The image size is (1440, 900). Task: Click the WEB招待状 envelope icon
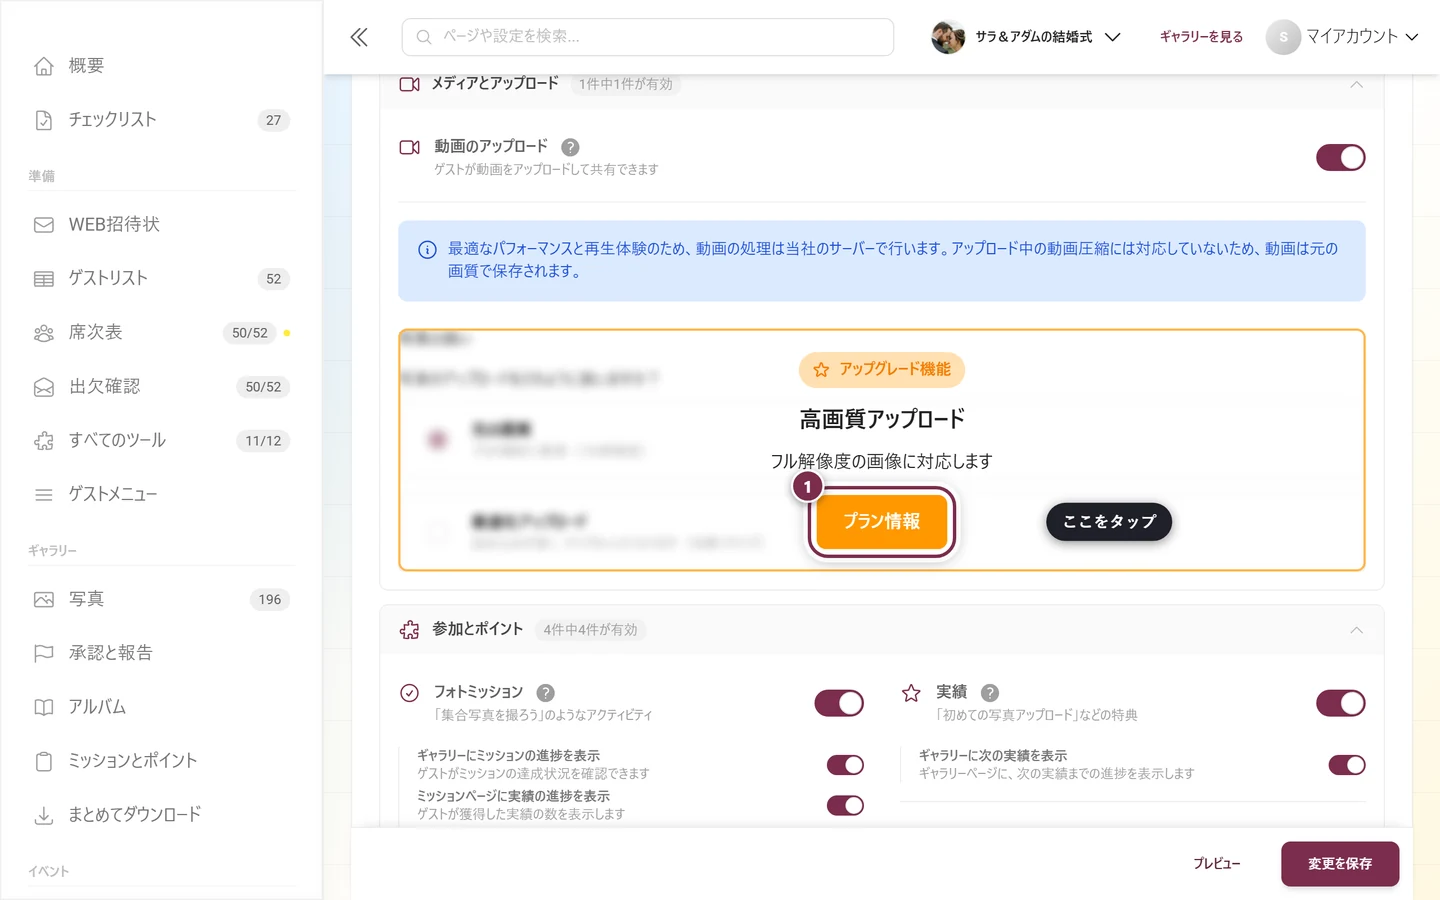(44, 225)
